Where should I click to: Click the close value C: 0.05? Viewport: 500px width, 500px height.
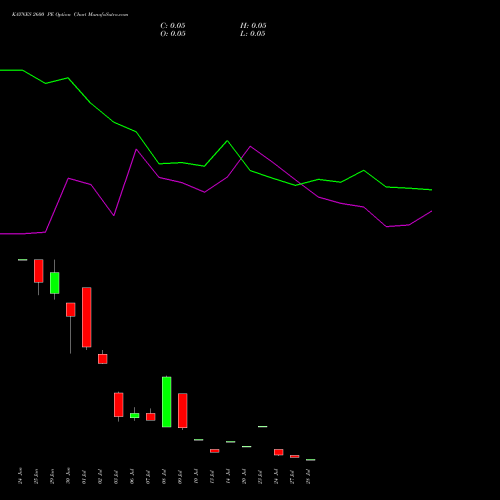(x=173, y=26)
